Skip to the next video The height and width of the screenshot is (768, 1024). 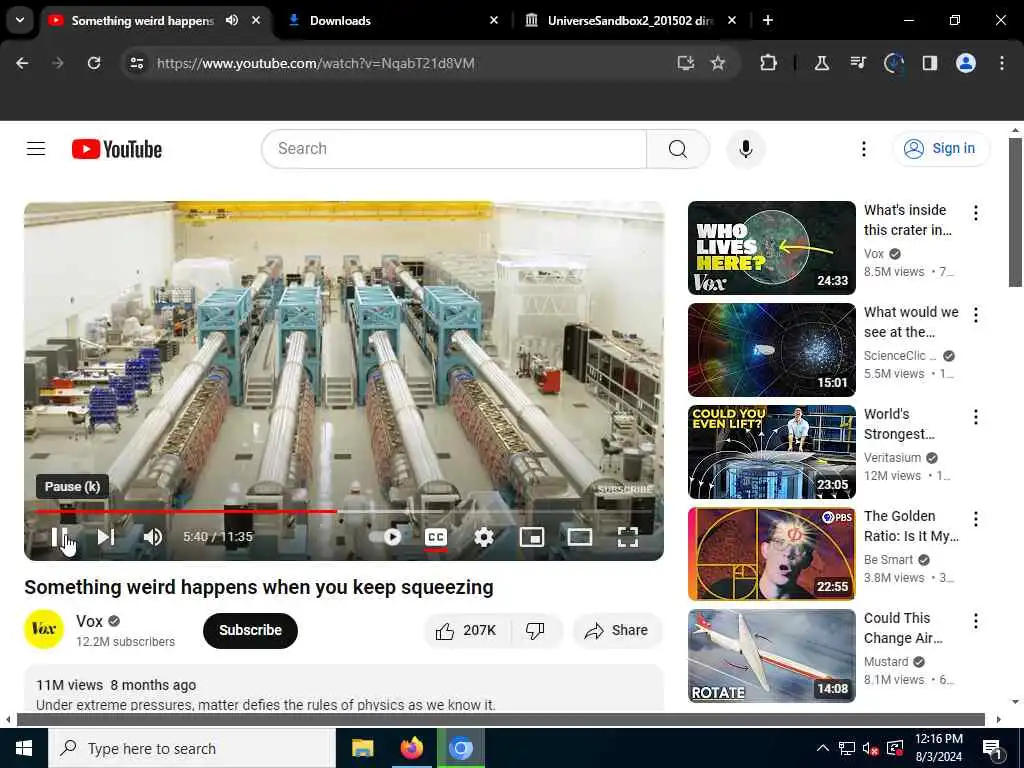click(x=106, y=537)
